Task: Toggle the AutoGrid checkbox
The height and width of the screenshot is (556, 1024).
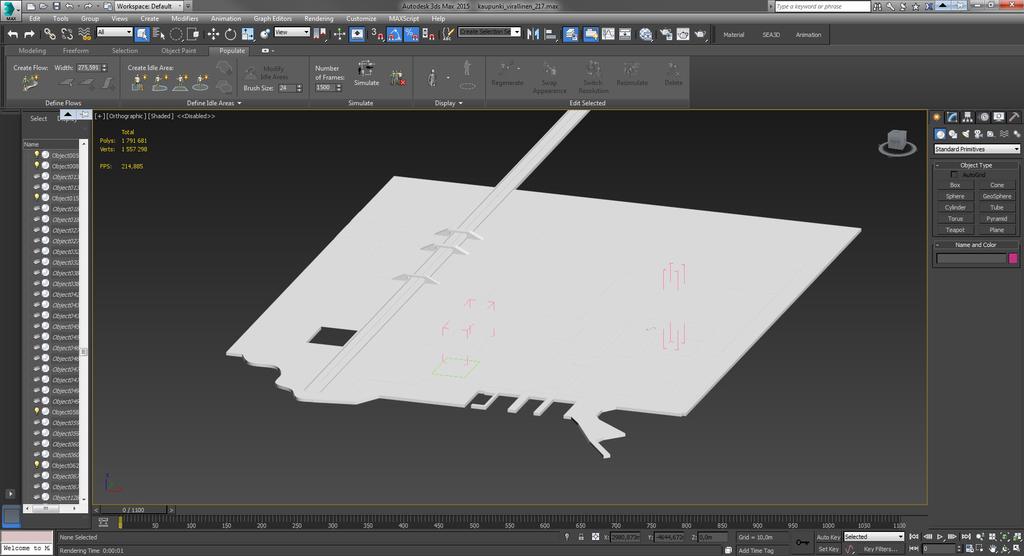Action: [x=954, y=174]
